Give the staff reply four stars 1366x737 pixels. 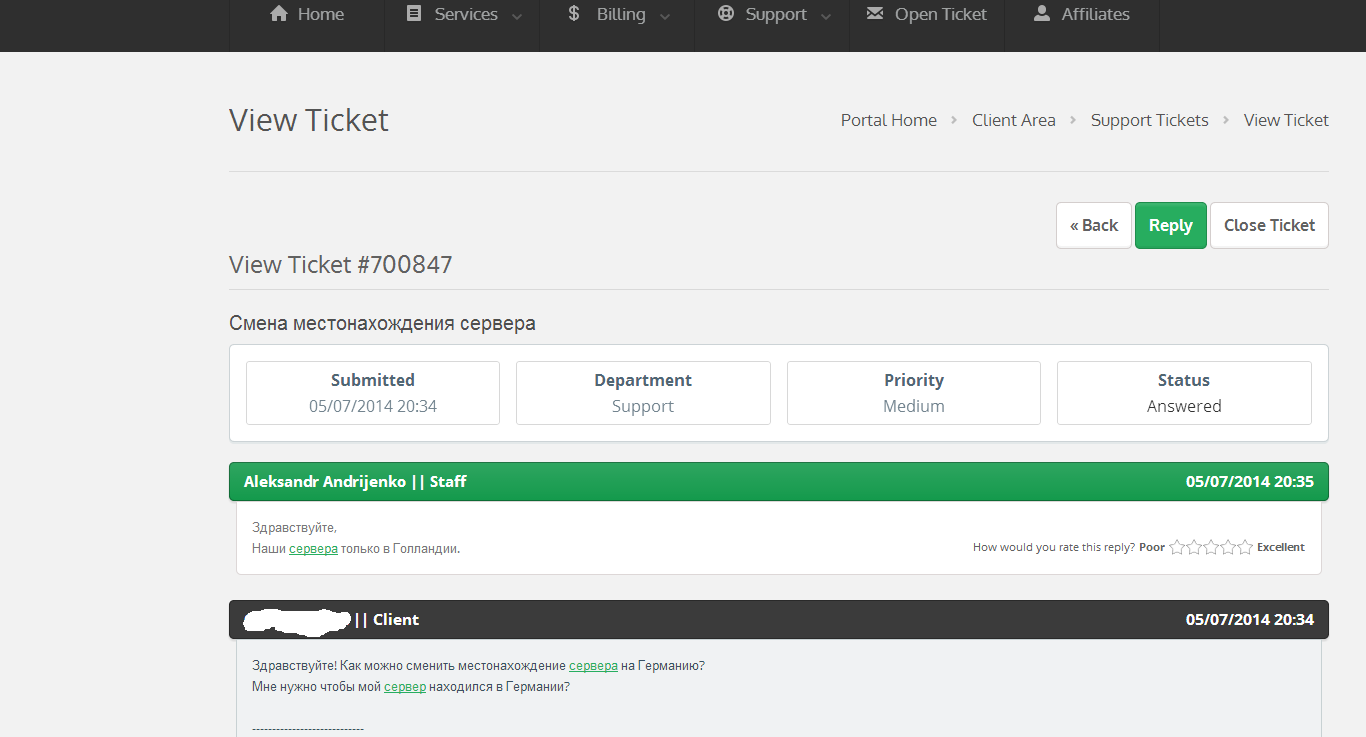(1228, 547)
